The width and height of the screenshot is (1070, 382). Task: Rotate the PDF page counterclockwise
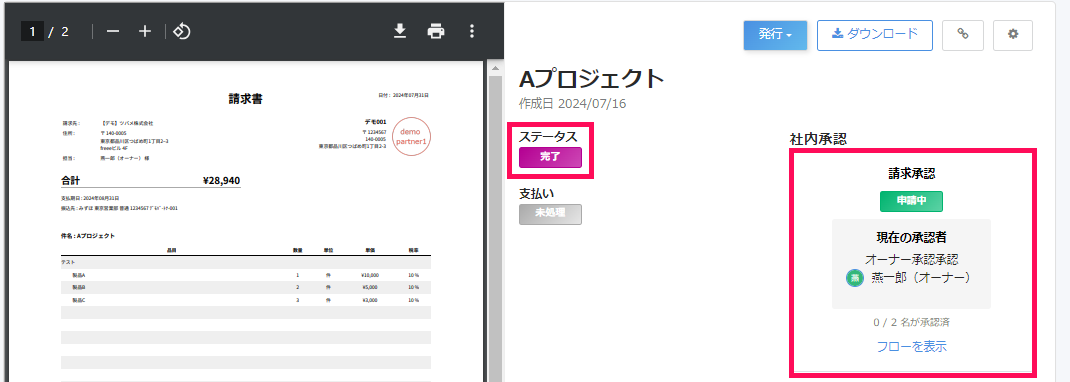tap(182, 31)
